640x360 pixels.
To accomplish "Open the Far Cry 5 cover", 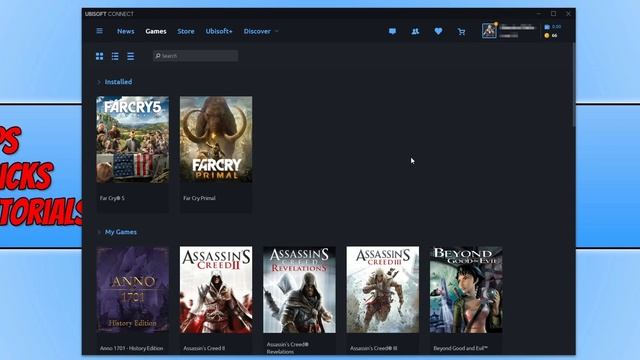I will coord(132,140).
